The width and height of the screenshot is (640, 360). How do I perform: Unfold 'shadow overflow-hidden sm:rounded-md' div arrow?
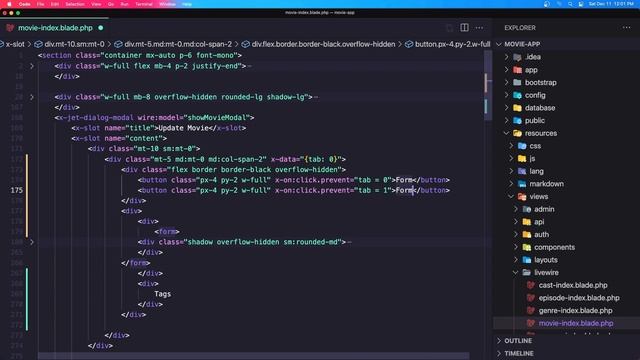click(x=32, y=242)
